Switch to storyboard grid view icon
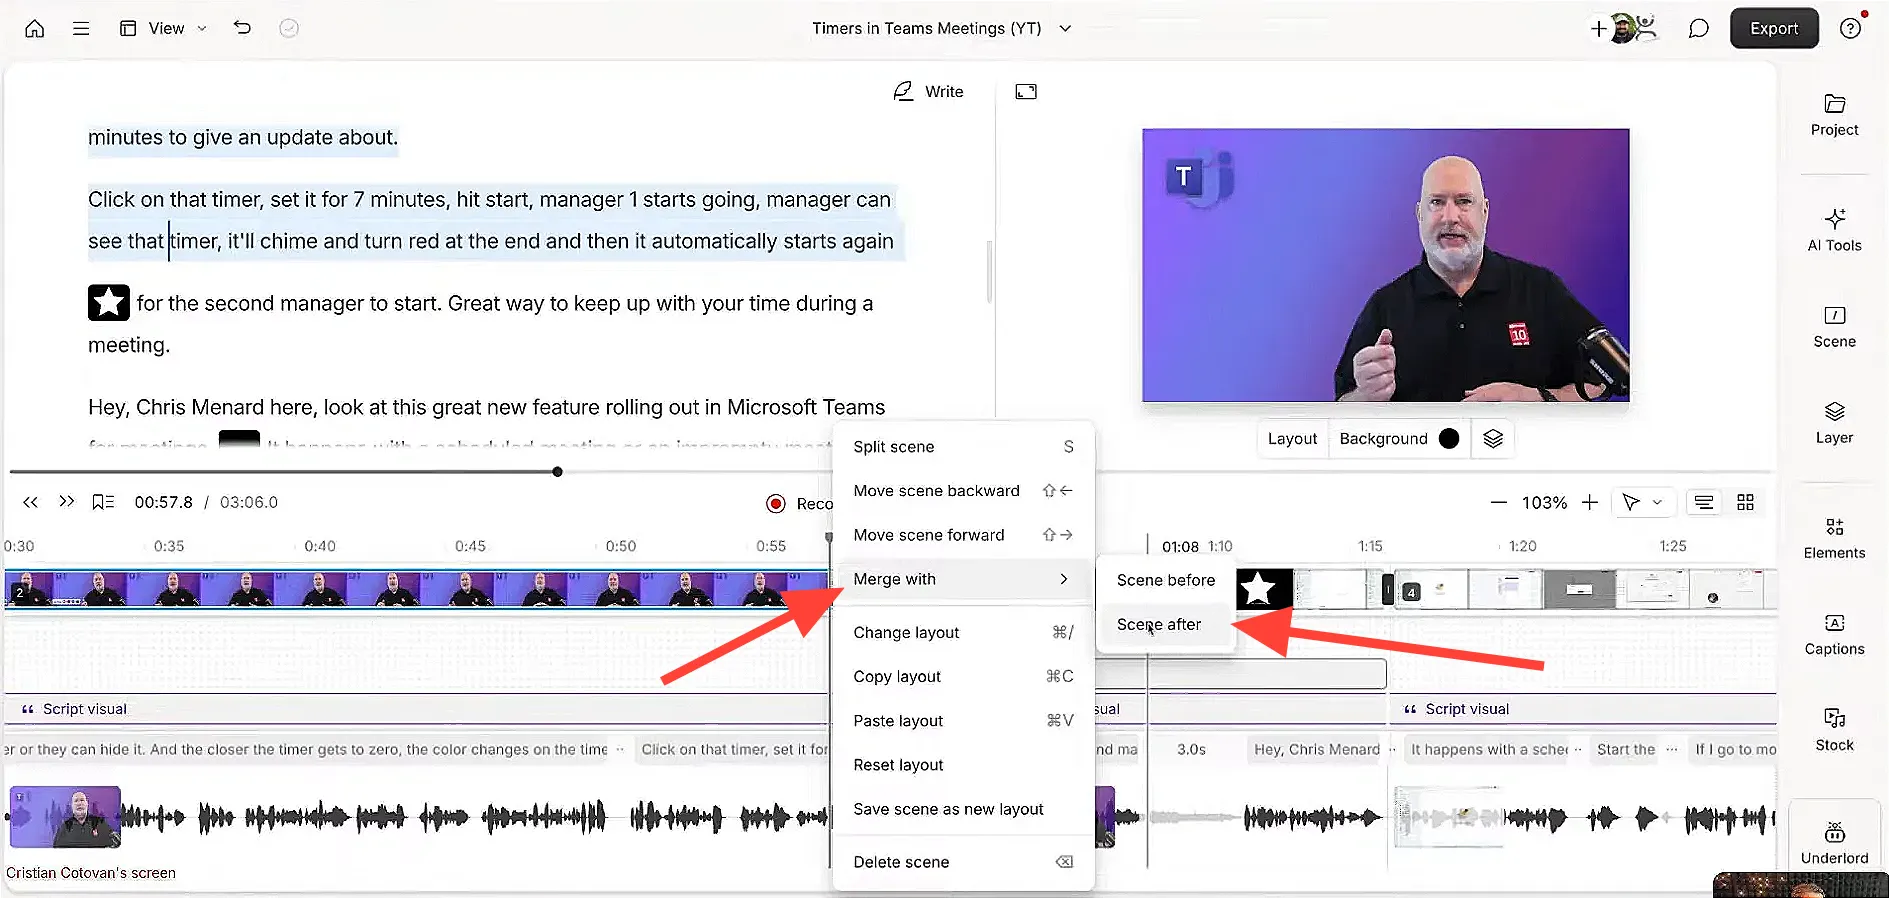This screenshot has width=1889, height=898. point(1746,503)
